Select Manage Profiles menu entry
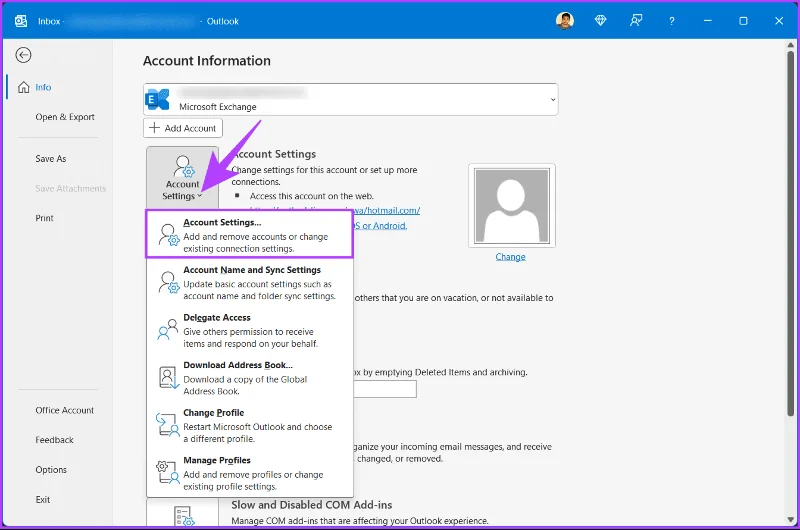This screenshot has height=530, width=800. pos(249,473)
